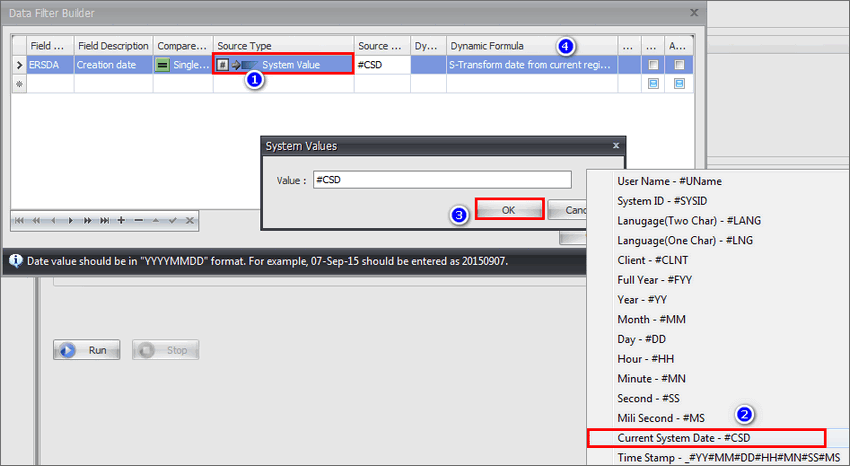This screenshot has height=466, width=850.
Task: Toggle the first checkbox in the ERSDA row
Action: point(652,64)
